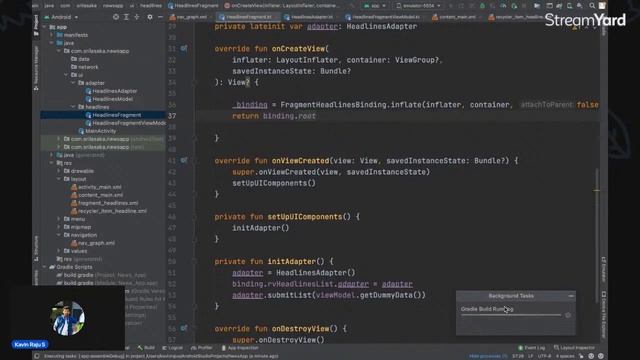Minimize the Background Tasks popup
Image resolution: width=640 pixels, height=360 pixels.
coord(571,296)
